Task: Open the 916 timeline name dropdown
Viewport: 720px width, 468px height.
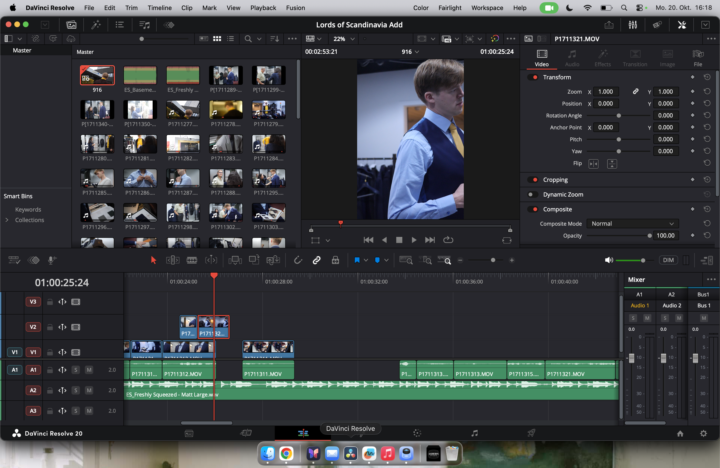Action: pos(411,52)
